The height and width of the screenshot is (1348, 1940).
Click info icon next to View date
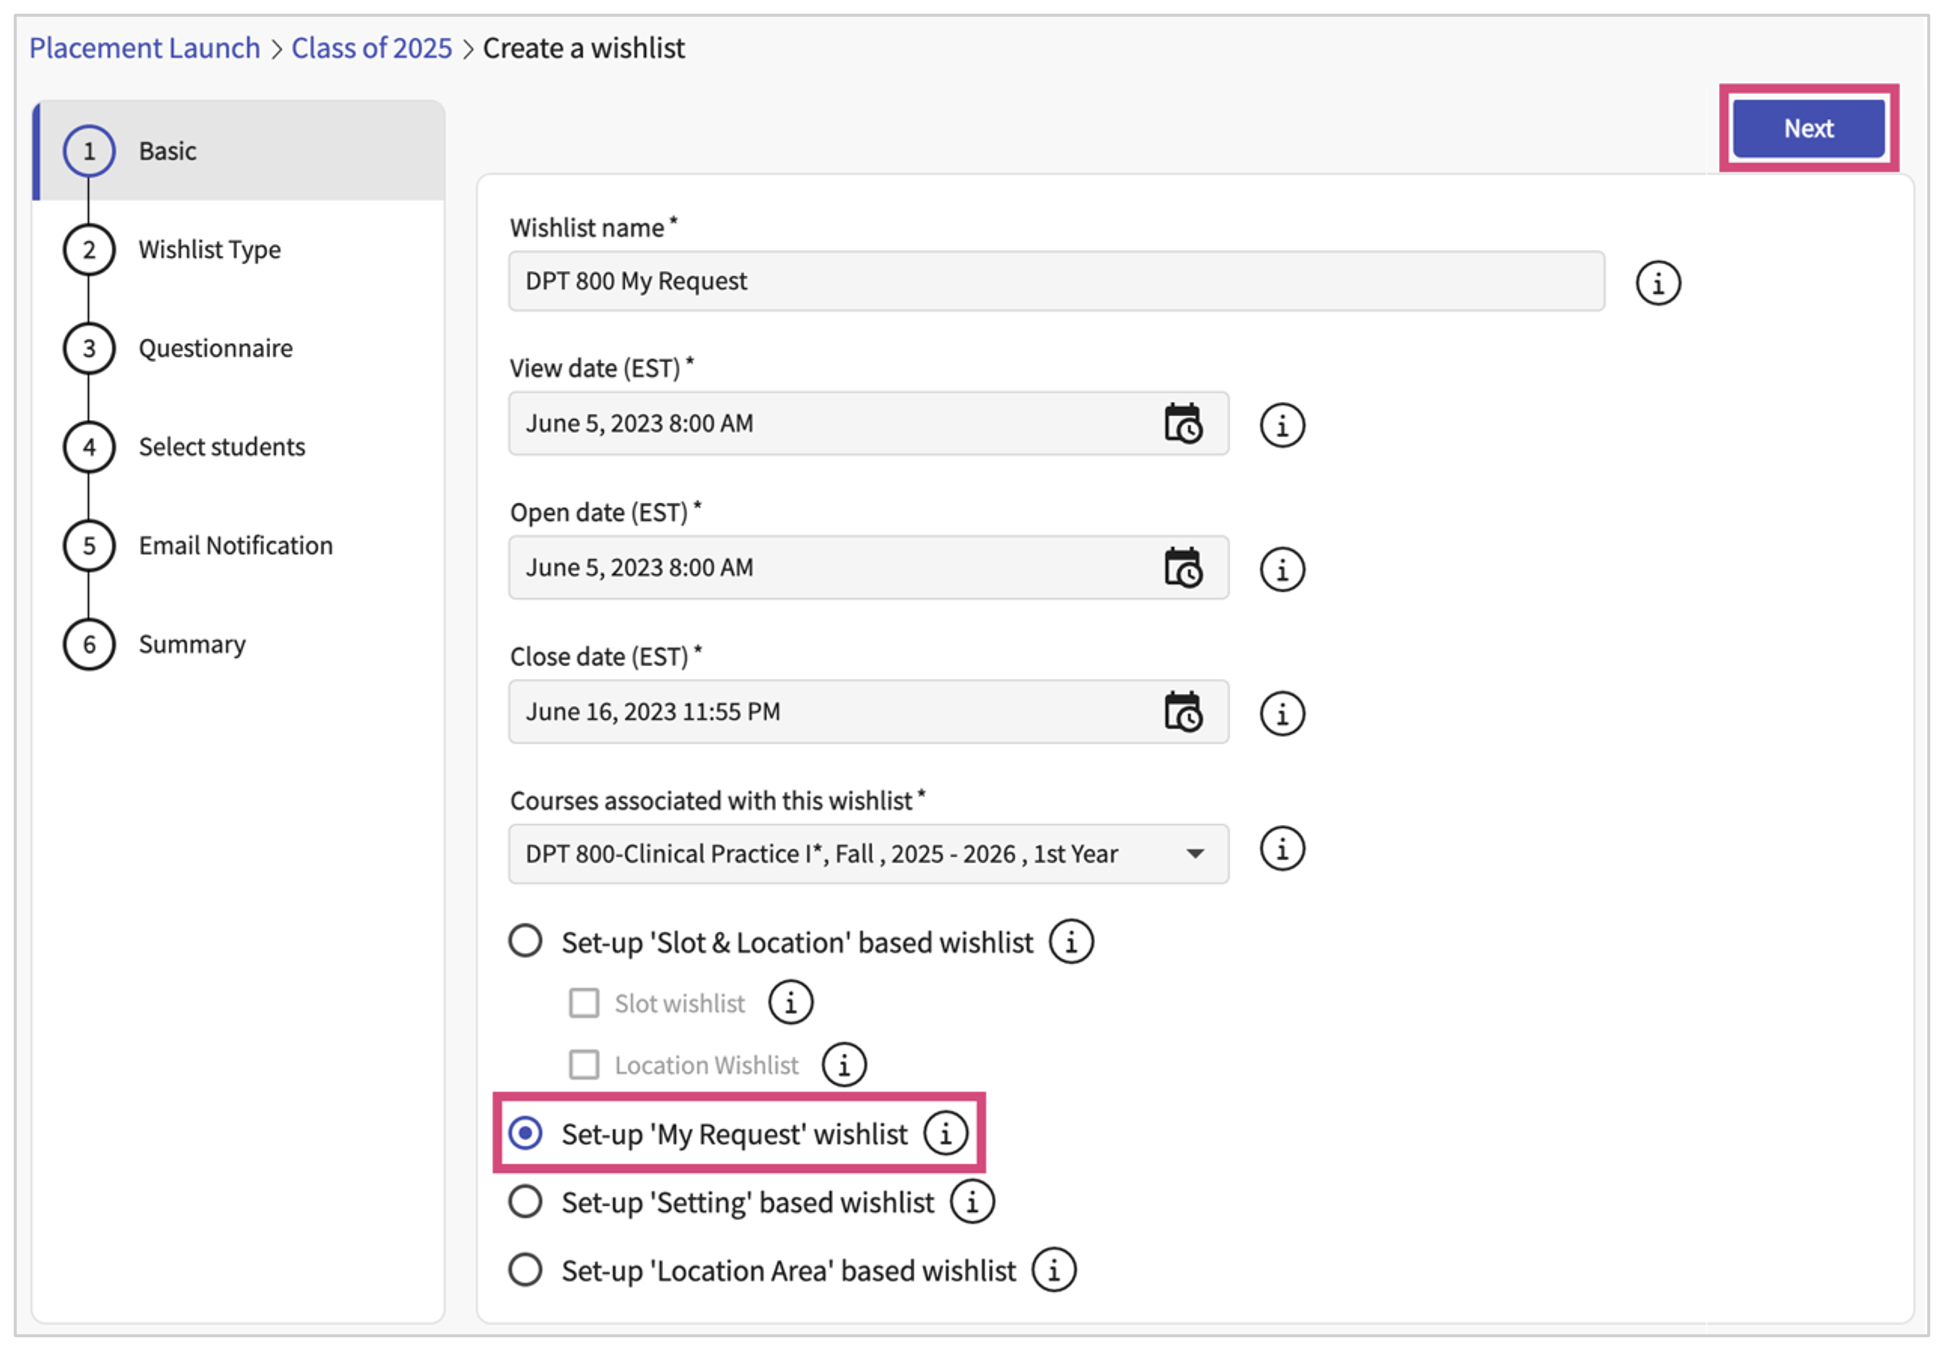point(1281,425)
